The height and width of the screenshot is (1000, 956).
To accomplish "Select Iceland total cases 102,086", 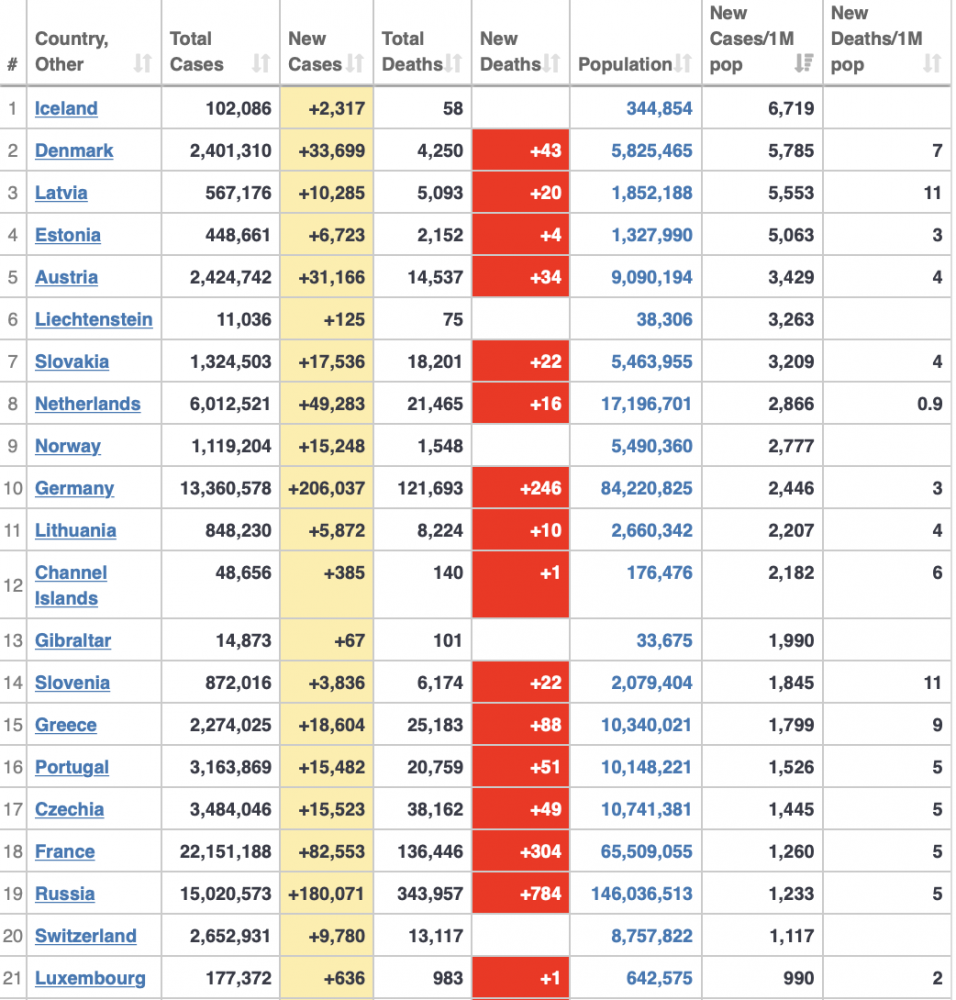I will (x=239, y=108).
